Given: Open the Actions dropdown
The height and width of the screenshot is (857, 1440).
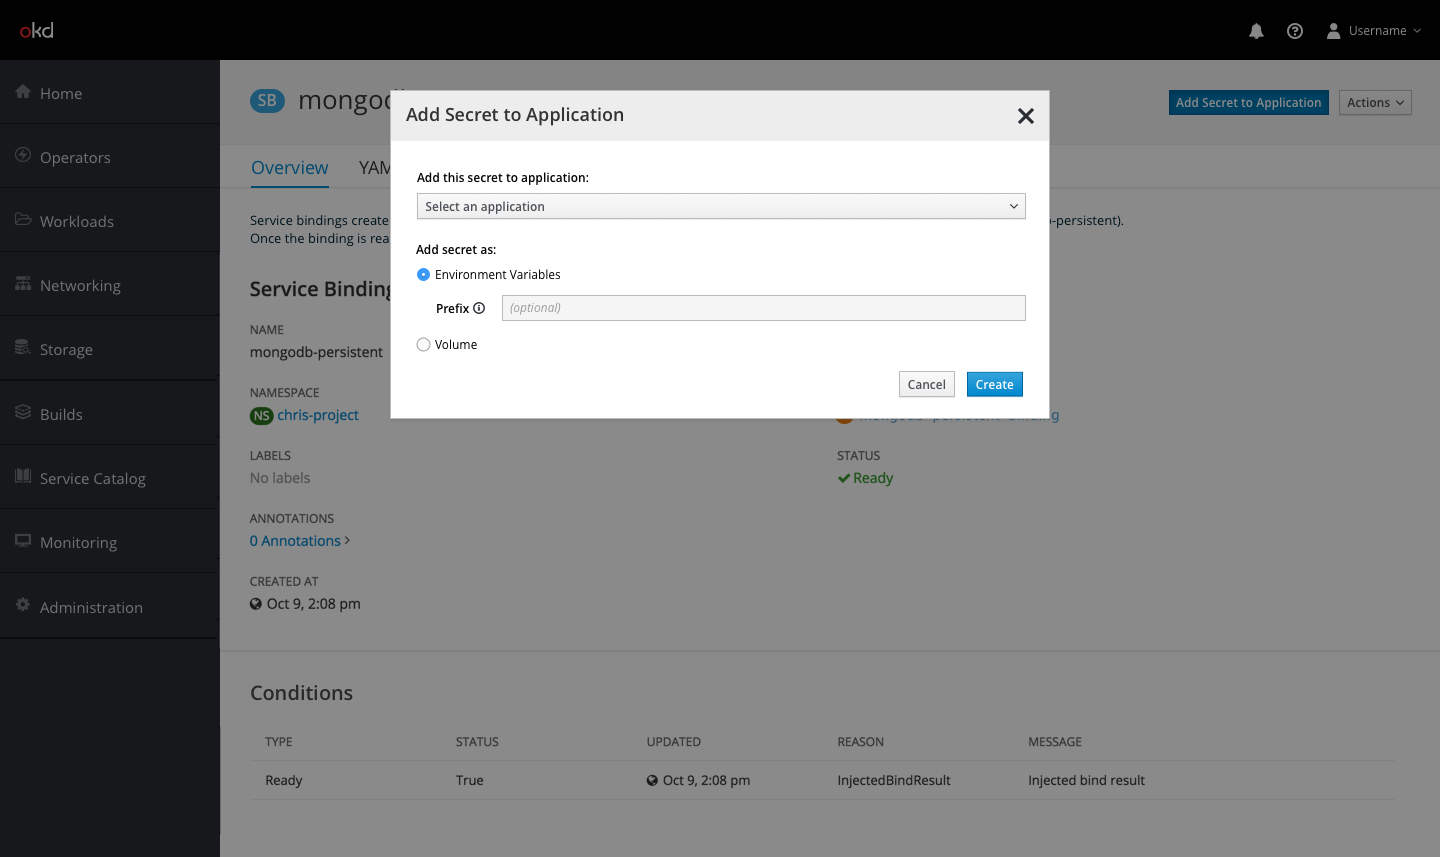Looking at the screenshot, I should click(x=1375, y=103).
